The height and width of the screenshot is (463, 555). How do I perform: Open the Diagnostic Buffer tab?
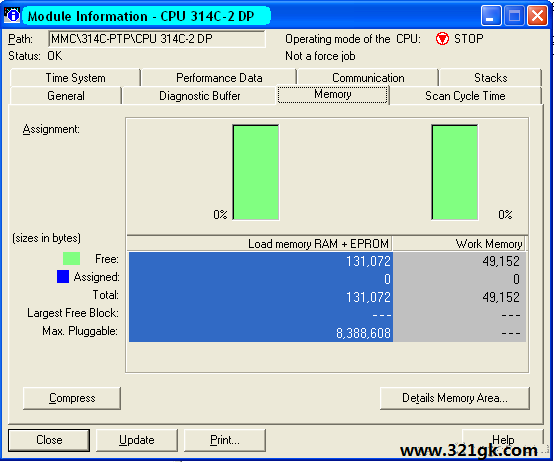pos(199,96)
